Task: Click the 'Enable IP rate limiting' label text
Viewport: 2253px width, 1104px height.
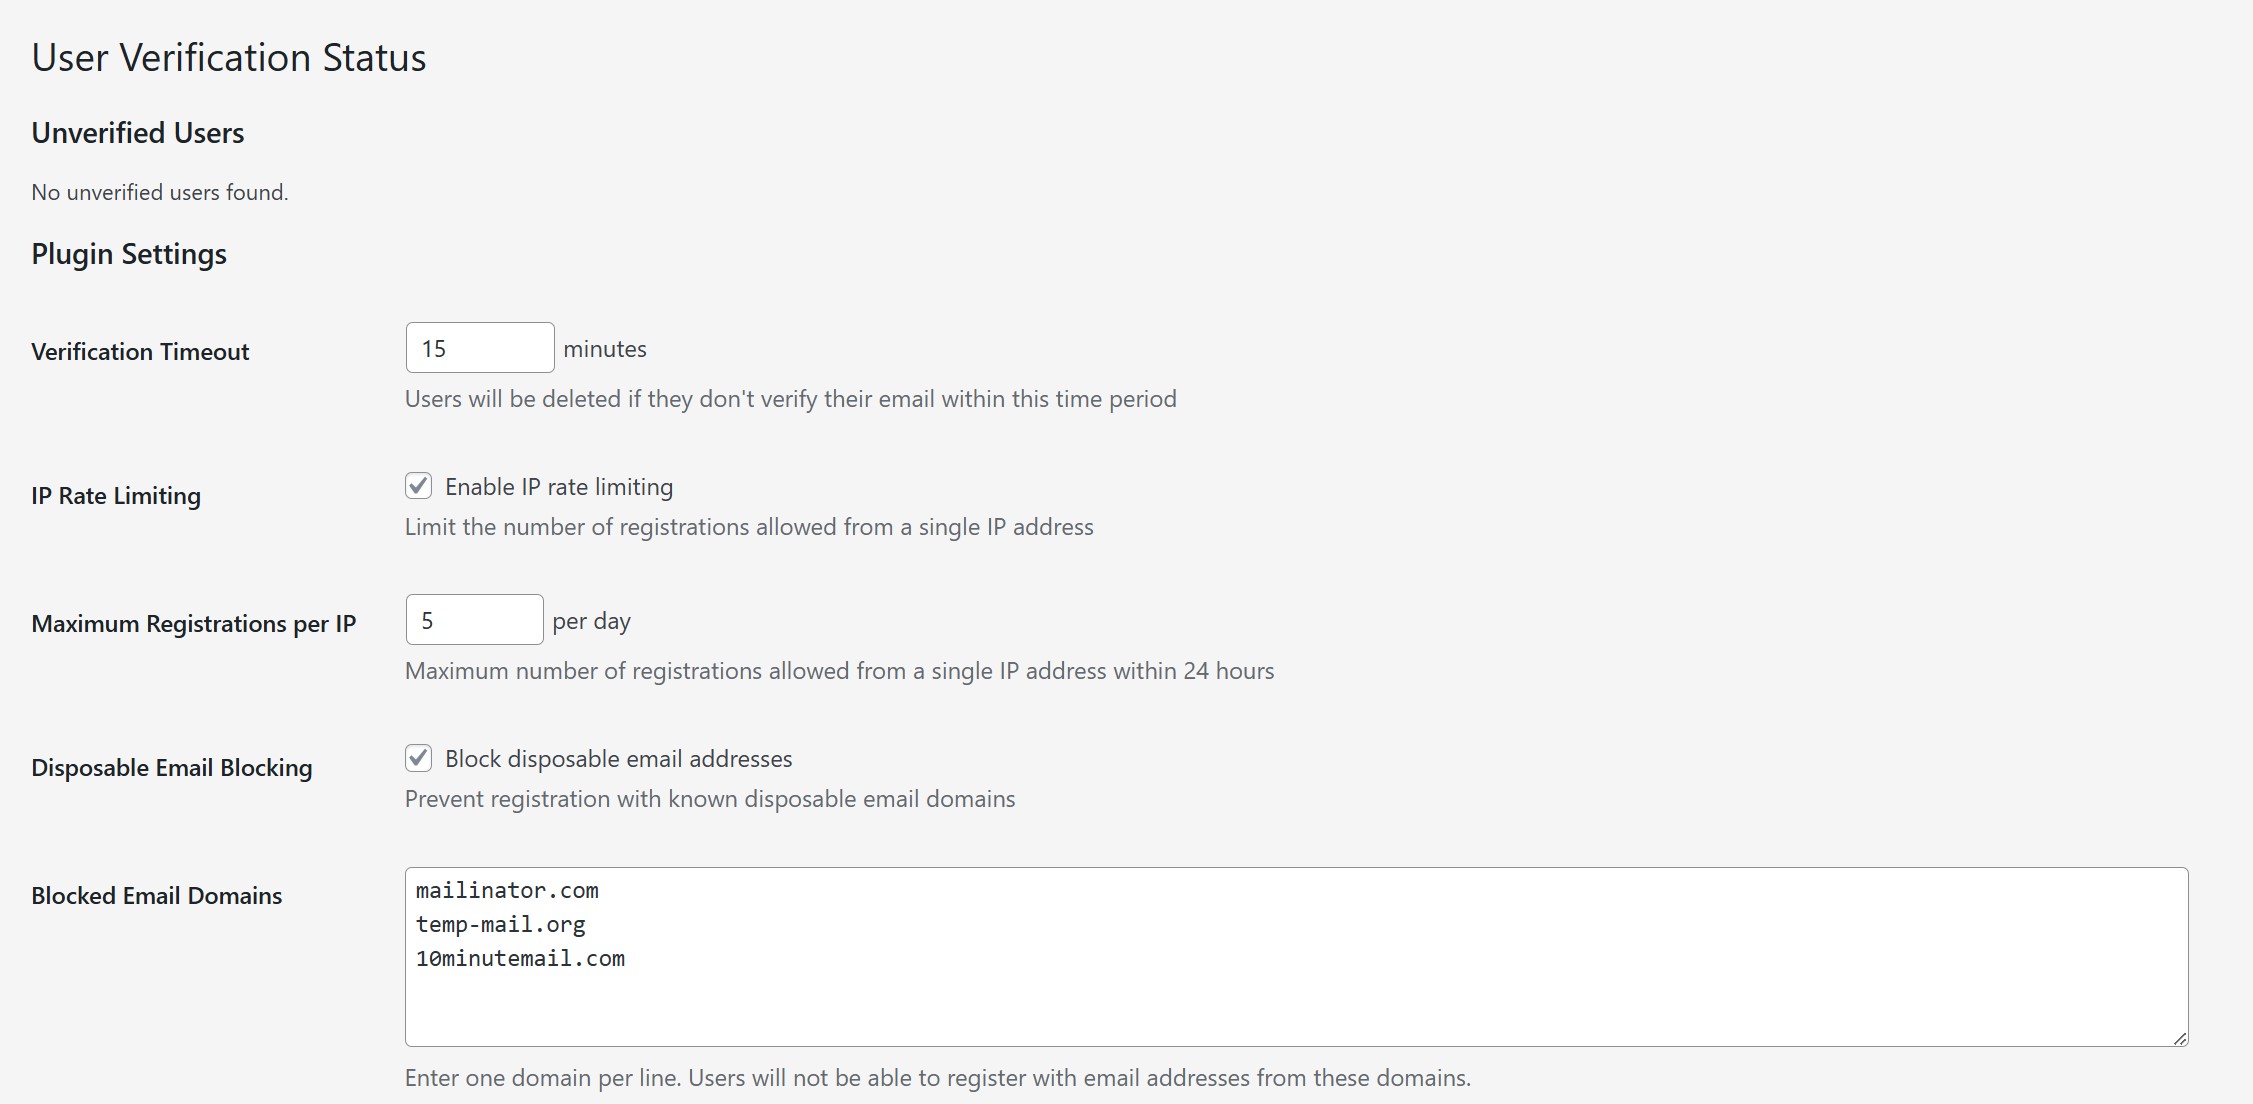Action: [x=559, y=487]
